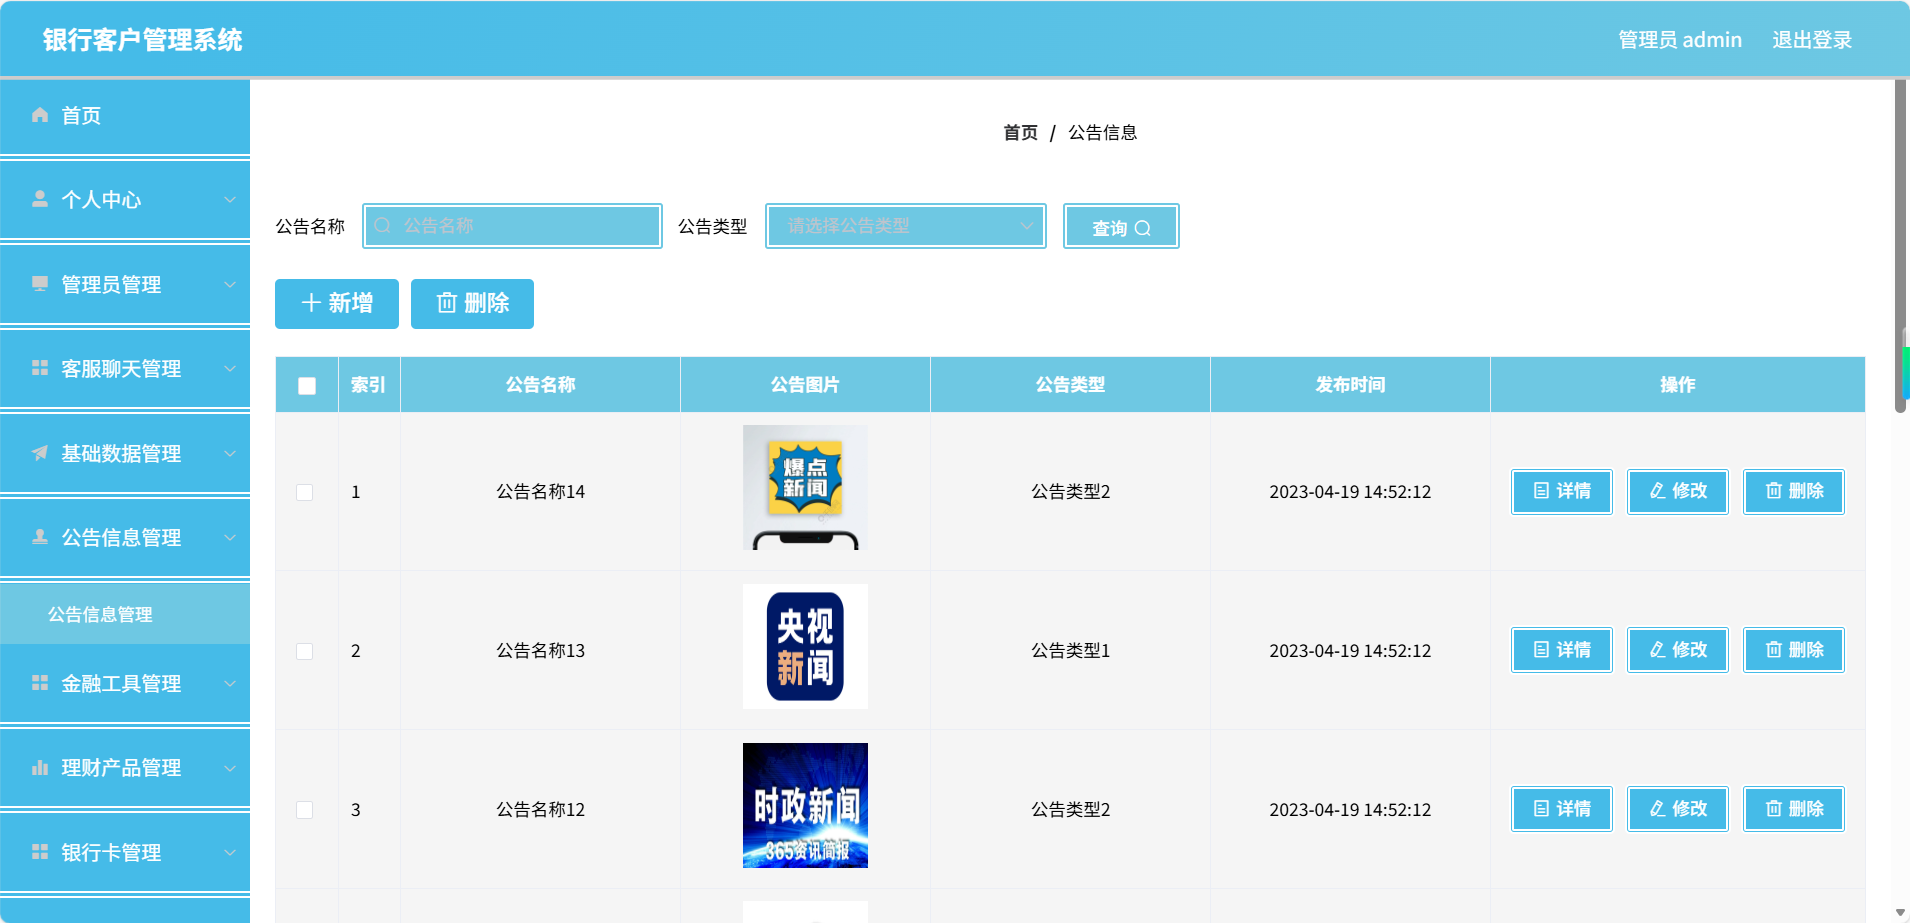
Task: Open the 个人中心 menu label
Action: (x=101, y=199)
